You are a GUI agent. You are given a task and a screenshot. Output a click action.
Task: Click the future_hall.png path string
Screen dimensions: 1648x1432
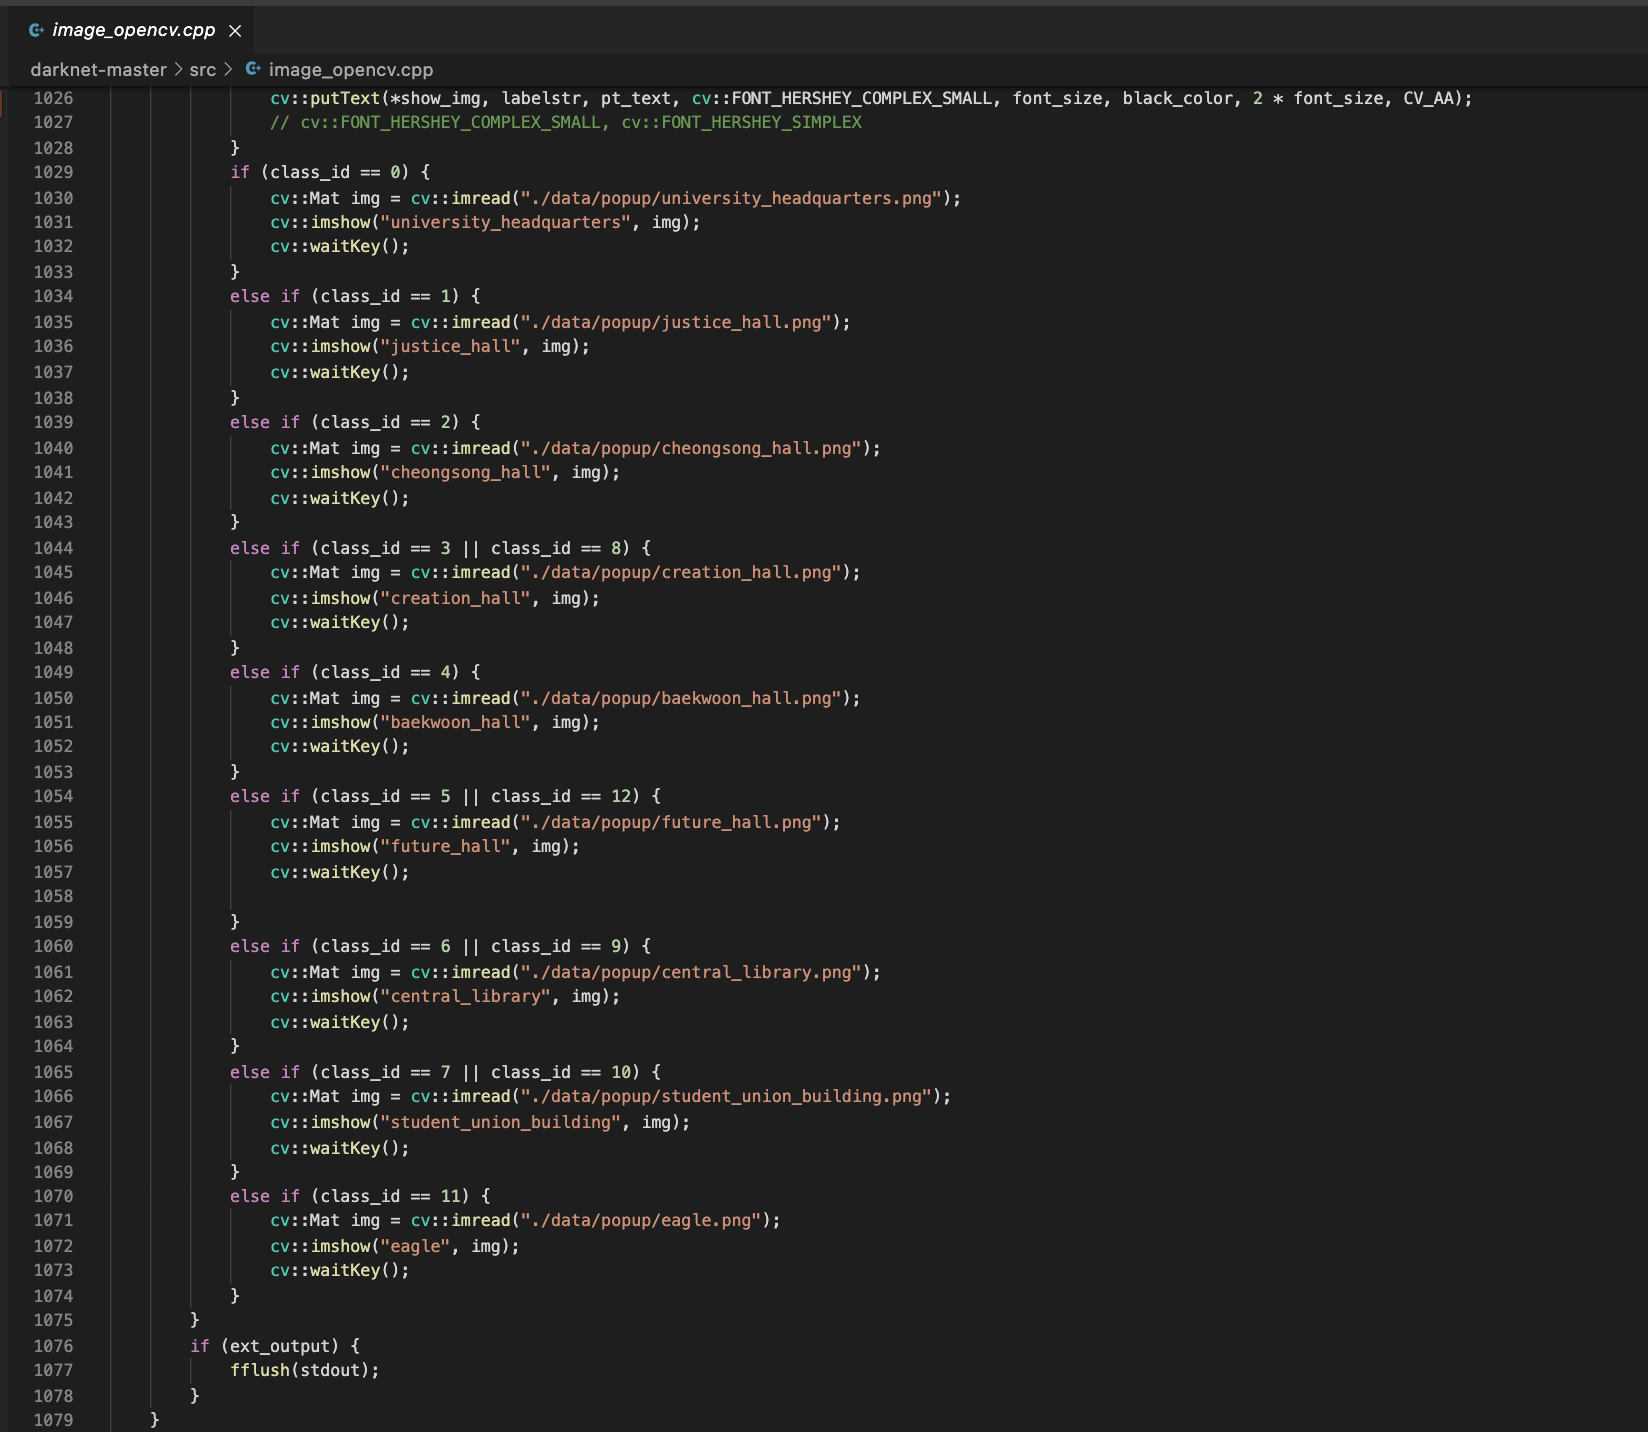(671, 822)
